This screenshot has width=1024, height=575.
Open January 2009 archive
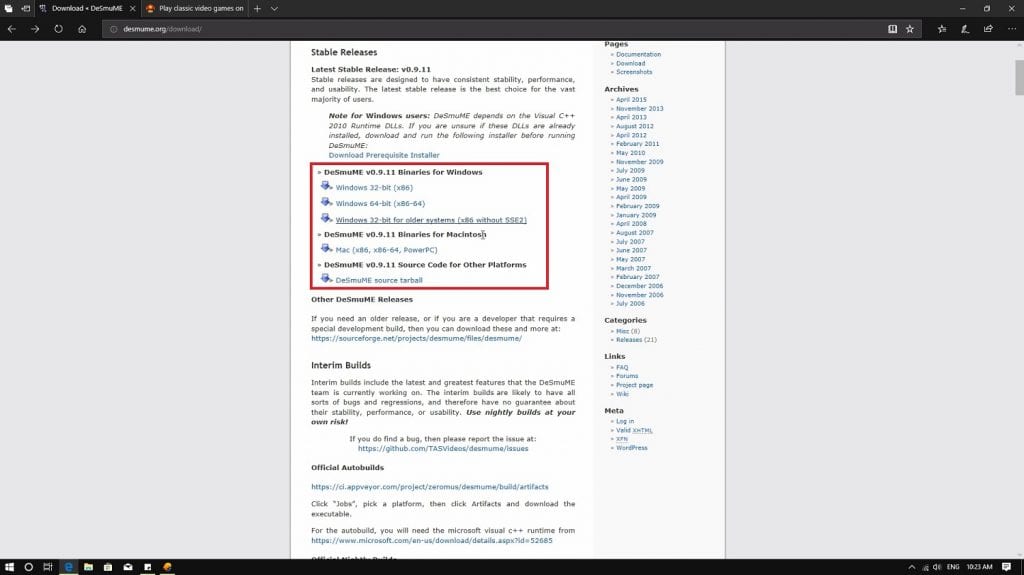pos(635,215)
